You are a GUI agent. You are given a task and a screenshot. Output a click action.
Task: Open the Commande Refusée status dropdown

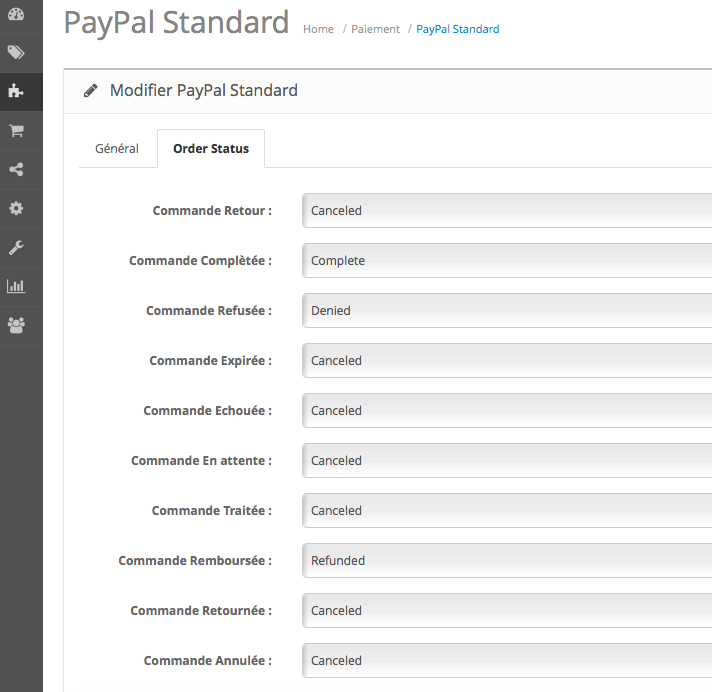click(x=507, y=311)
